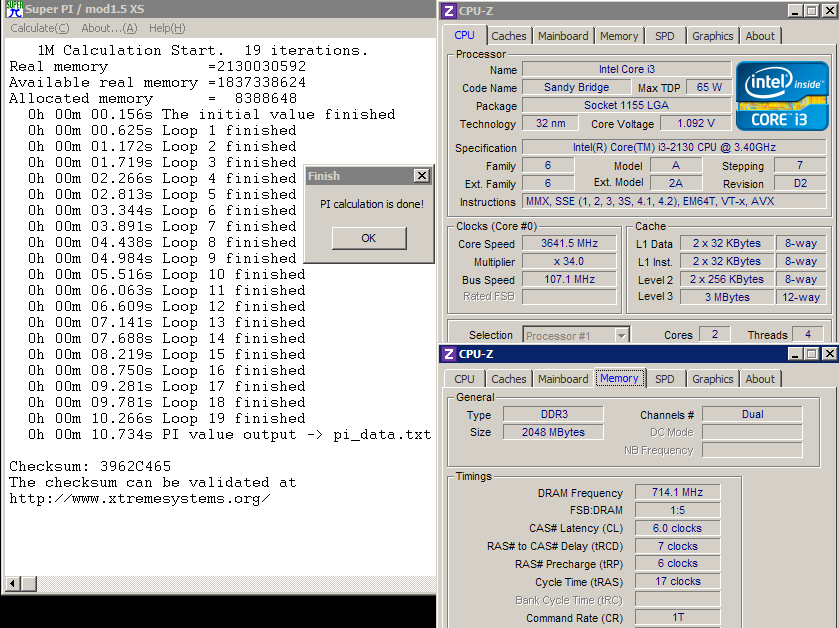Screen dimensions: 839x628
Task: Switch to CPU tab in the CPU-Z memory window
Action: [464, 379]
